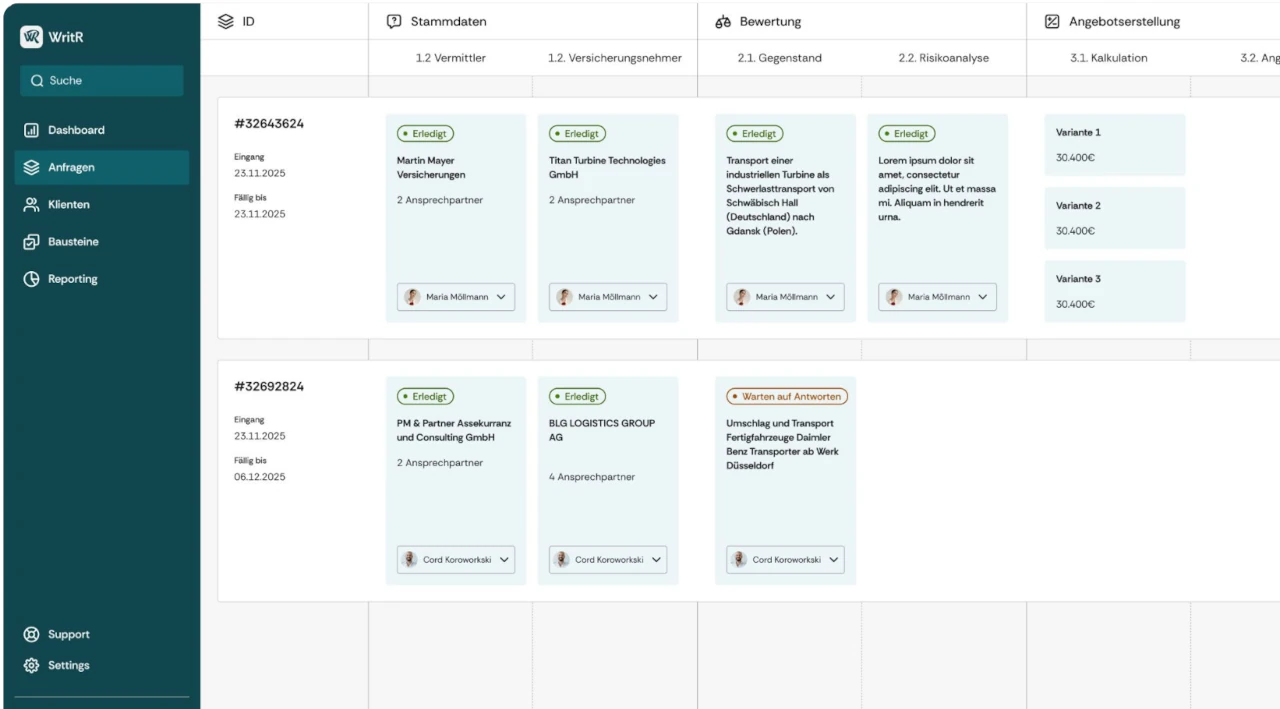This screenshot has height=709, width=1280.
Task: Select Anfragen in the sidebar menu
Action: pyautogui.click(x=101, y=167)
